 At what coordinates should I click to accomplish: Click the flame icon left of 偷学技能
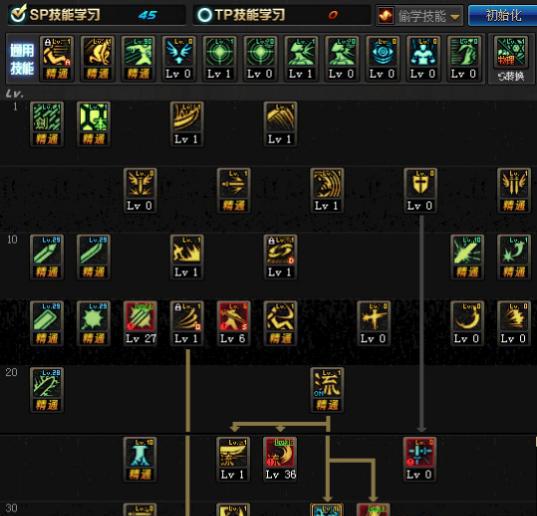pyautogui.click(x=386, y=15)
